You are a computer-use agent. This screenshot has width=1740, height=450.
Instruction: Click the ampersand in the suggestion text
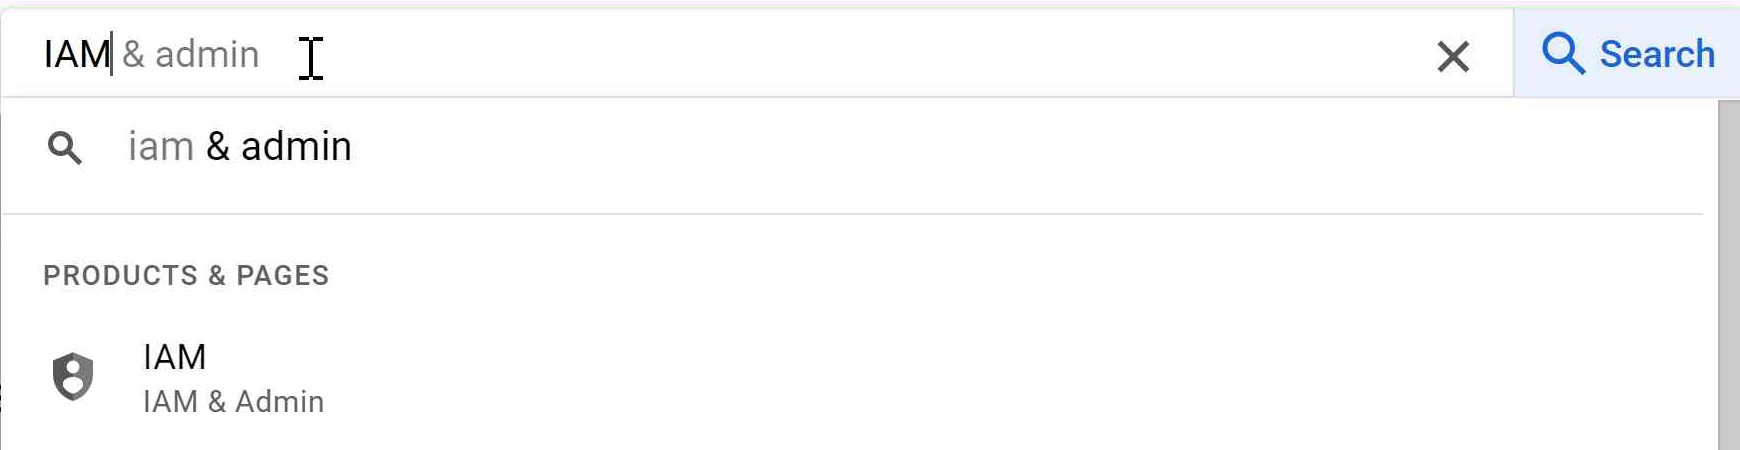pos(218,147)
